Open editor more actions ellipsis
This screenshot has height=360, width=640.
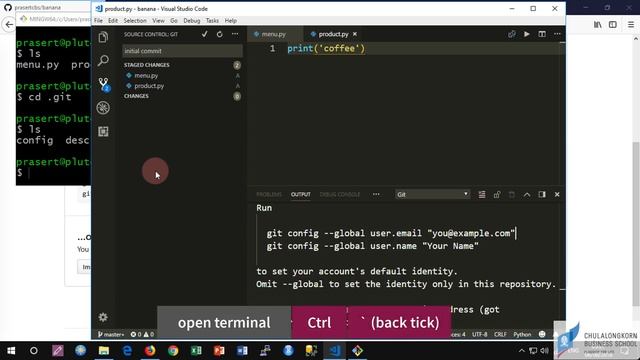[x=557, y=34]
